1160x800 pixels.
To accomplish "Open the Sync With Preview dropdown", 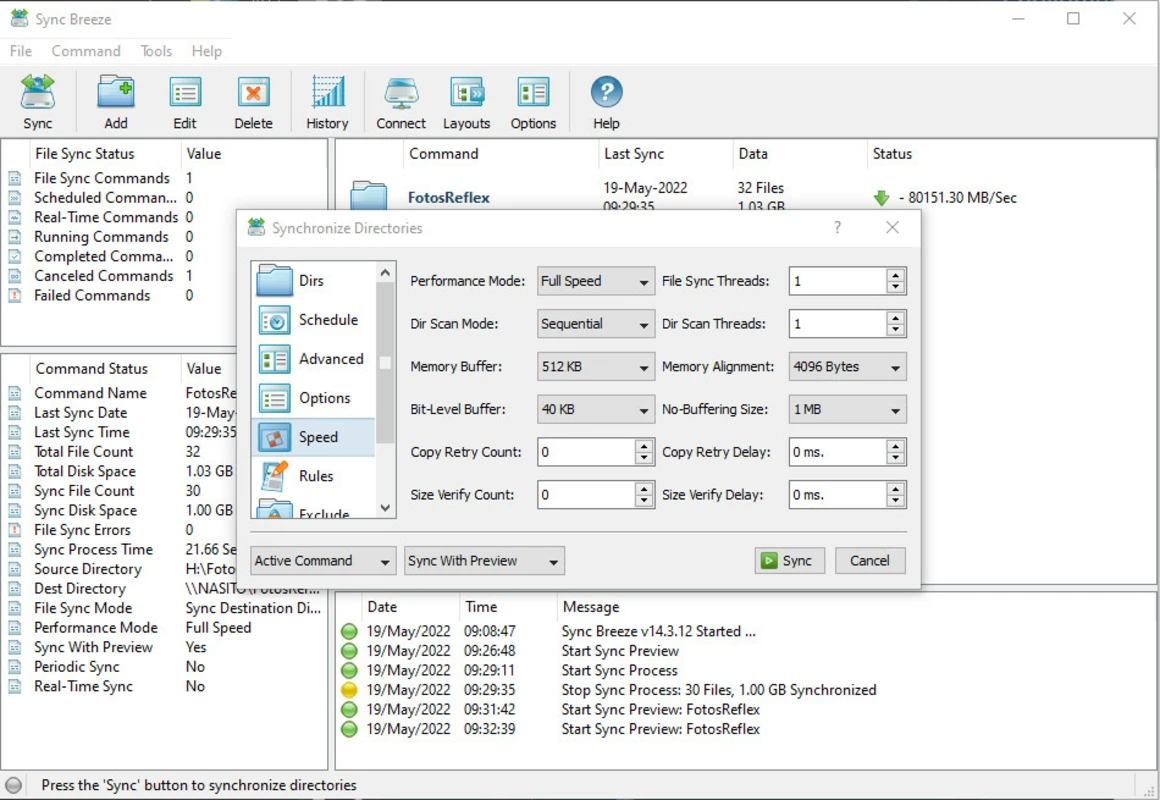I will point(485,561).
